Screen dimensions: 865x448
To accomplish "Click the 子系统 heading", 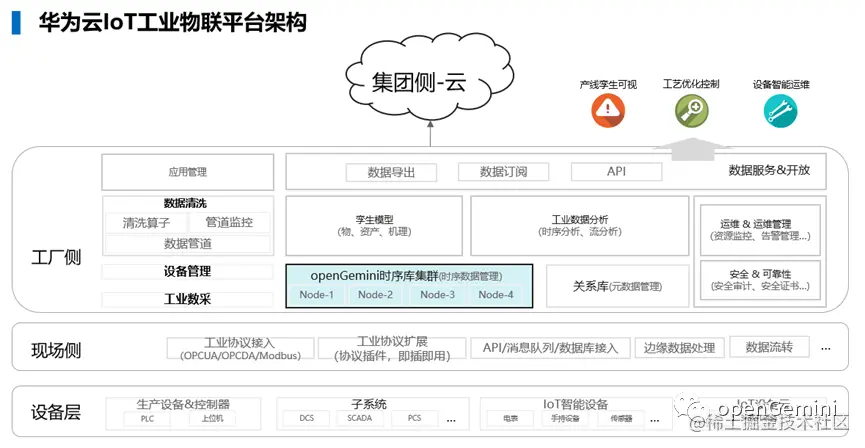I will tap(369, 404).
